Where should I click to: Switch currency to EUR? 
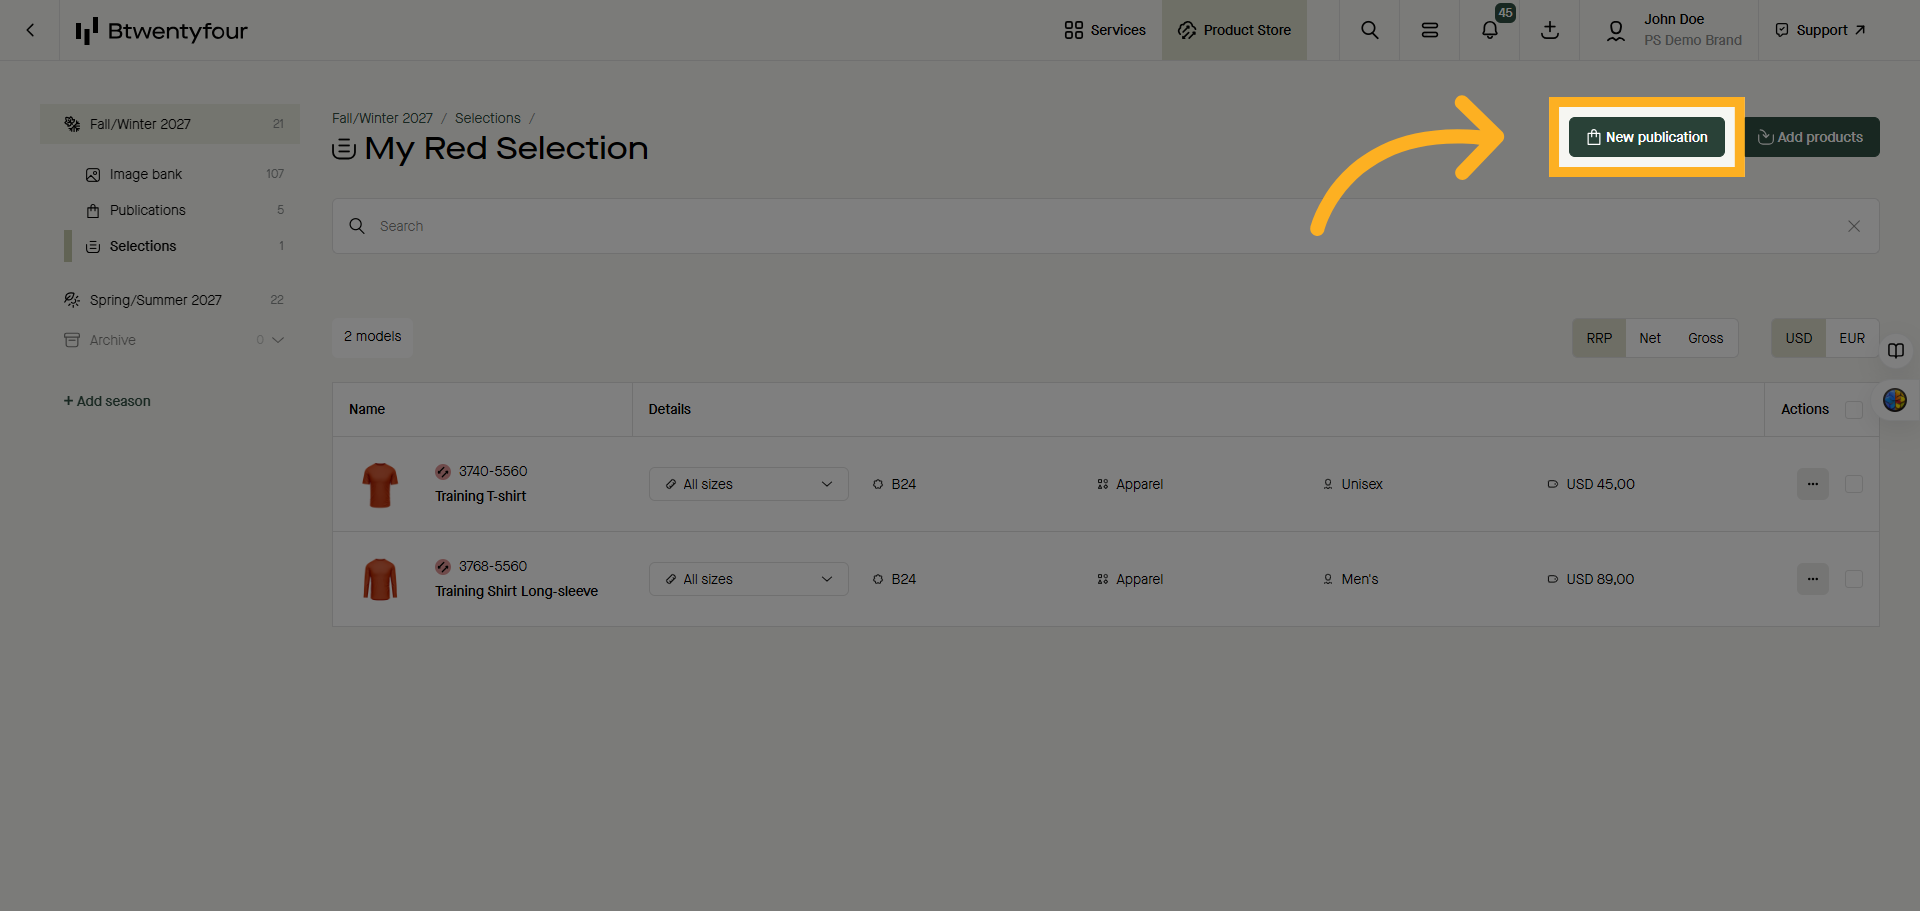pyautogui.click(x=1851, y=338)
